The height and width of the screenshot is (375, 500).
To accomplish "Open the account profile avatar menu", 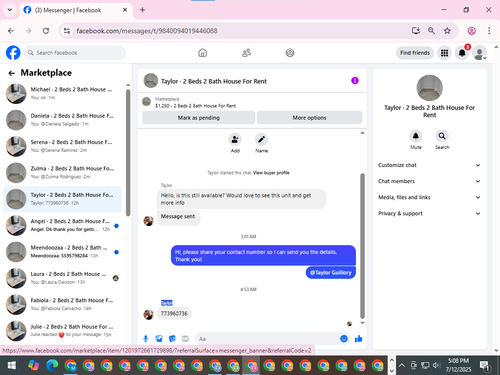I will point(480,53).
